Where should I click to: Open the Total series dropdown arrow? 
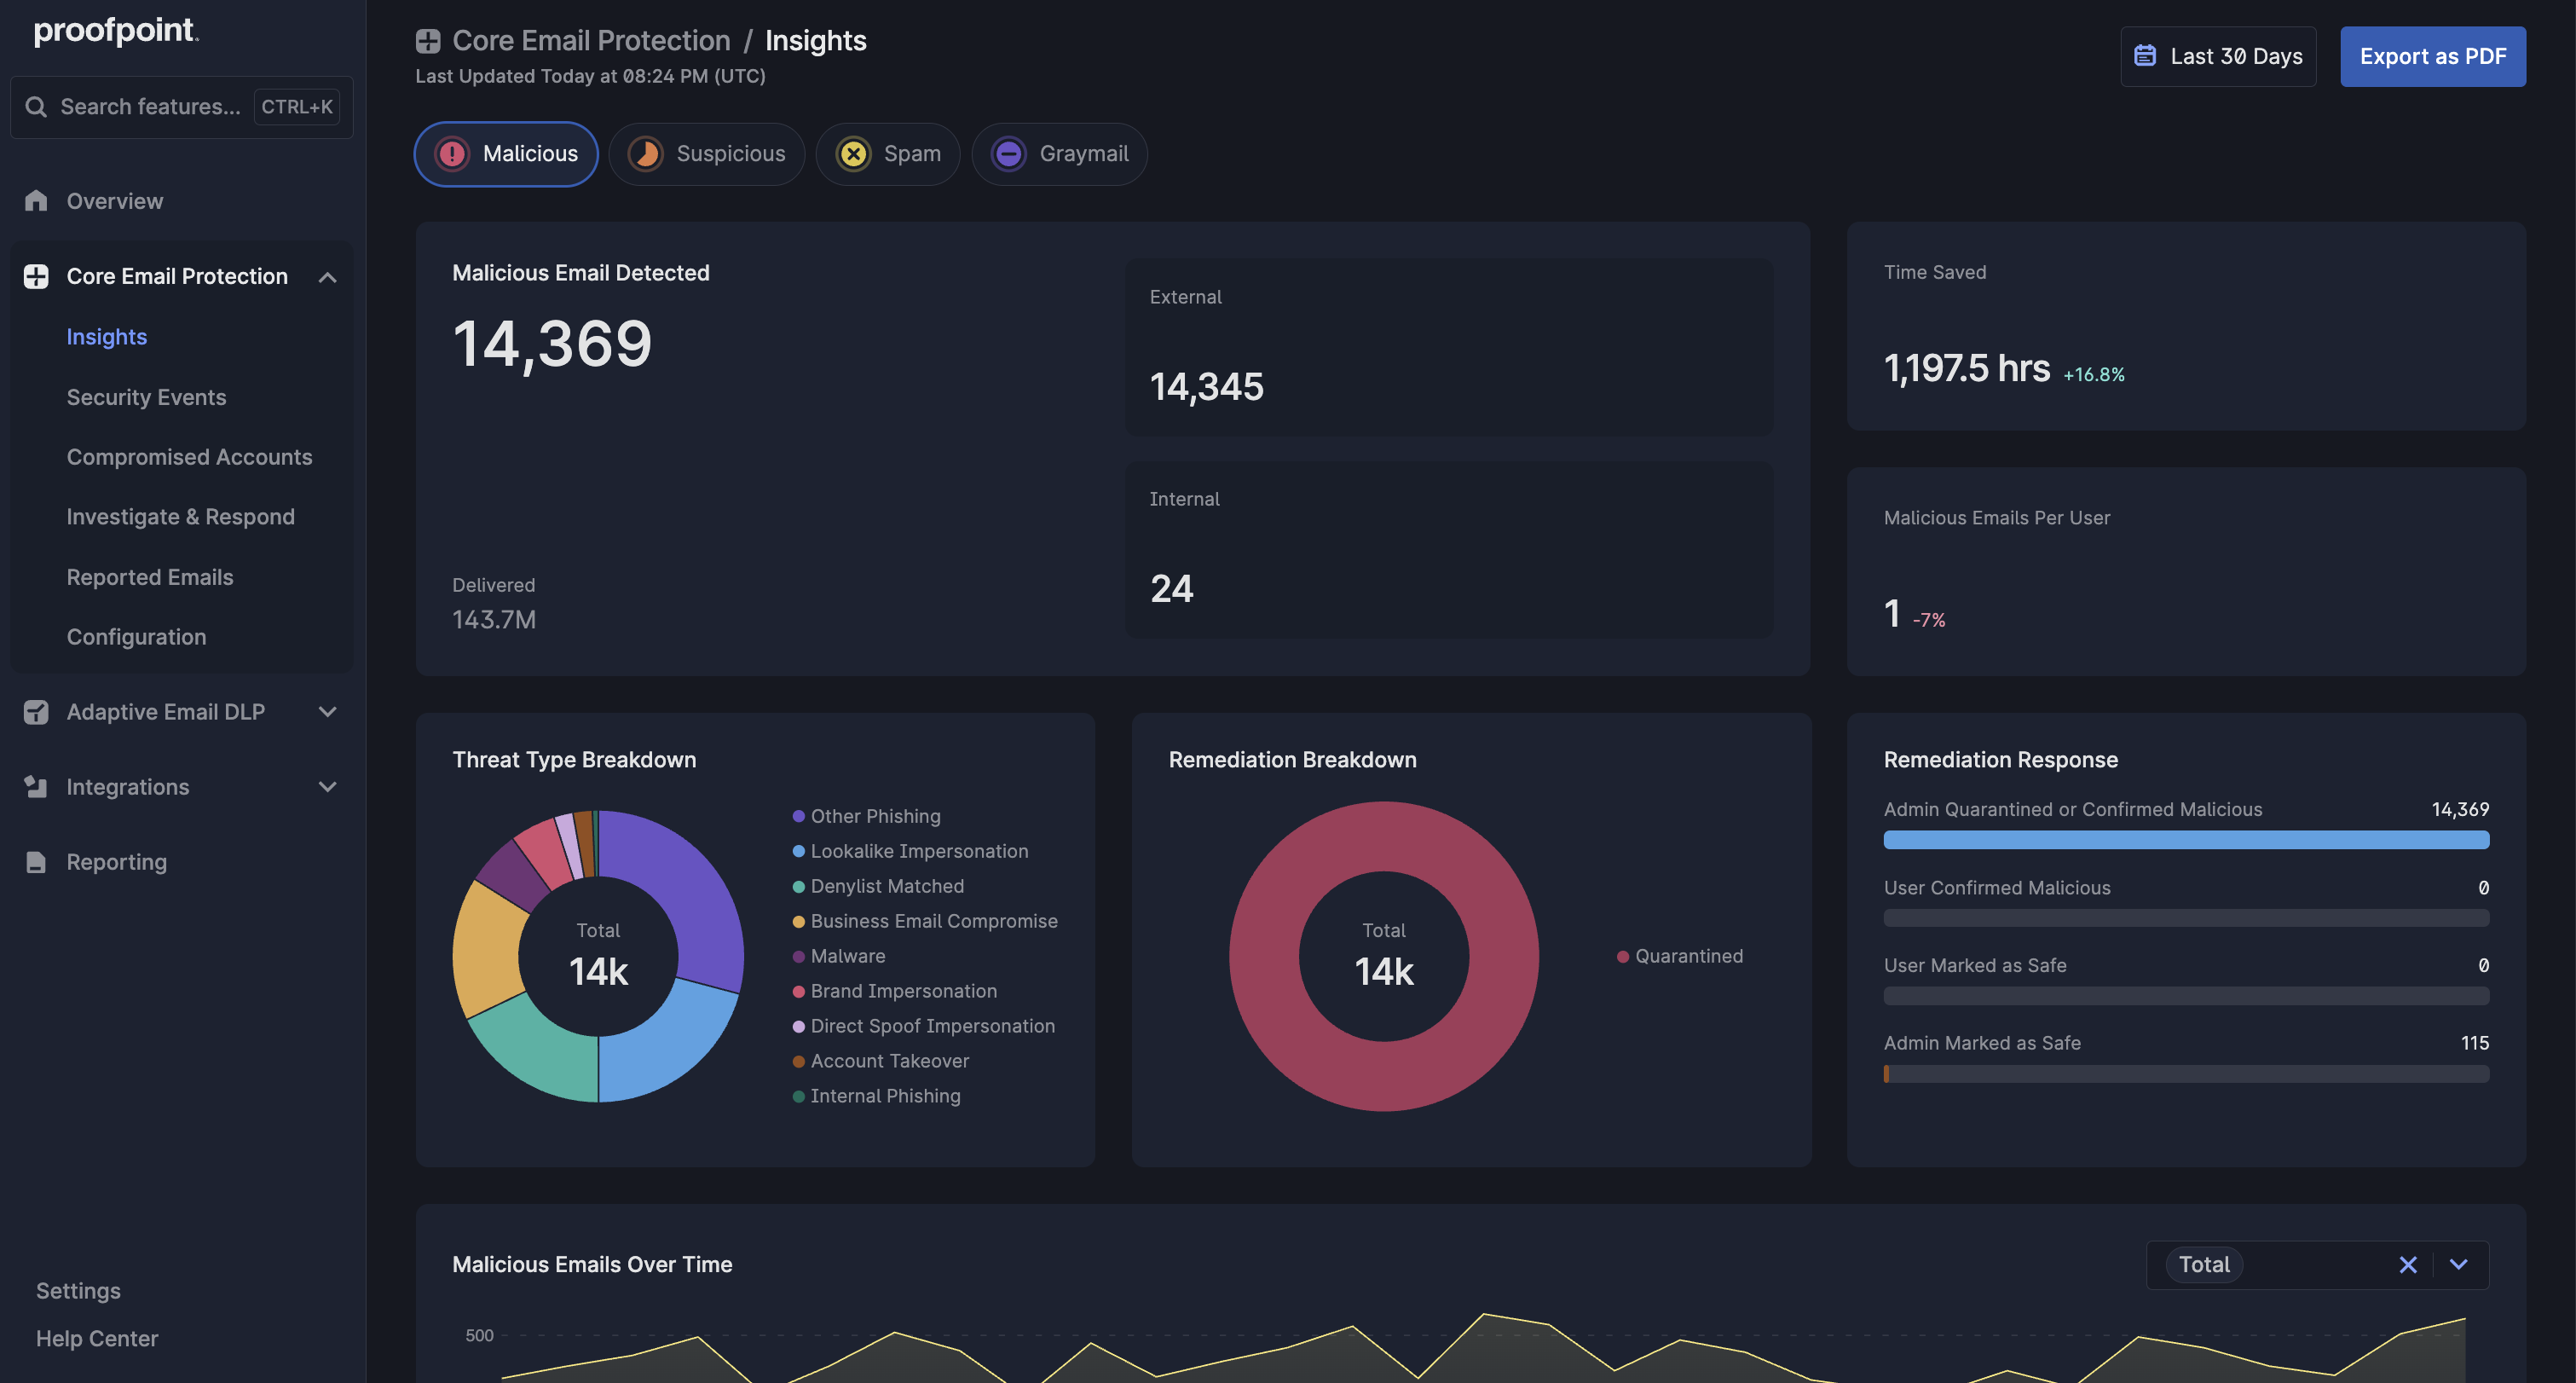click(2458, 1265)
